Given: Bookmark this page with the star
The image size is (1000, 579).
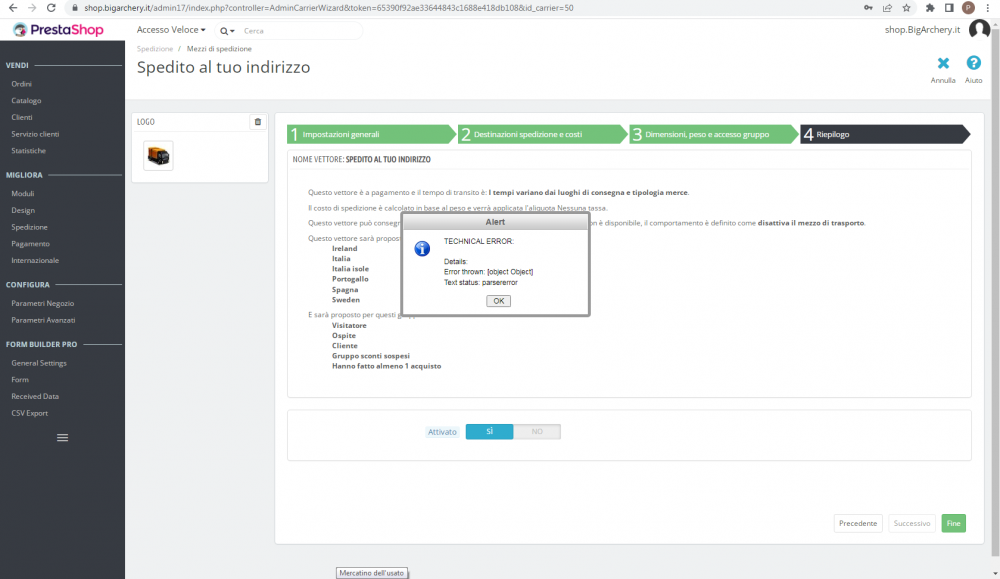Looking at the screenshot, I should tap(906, 8).
